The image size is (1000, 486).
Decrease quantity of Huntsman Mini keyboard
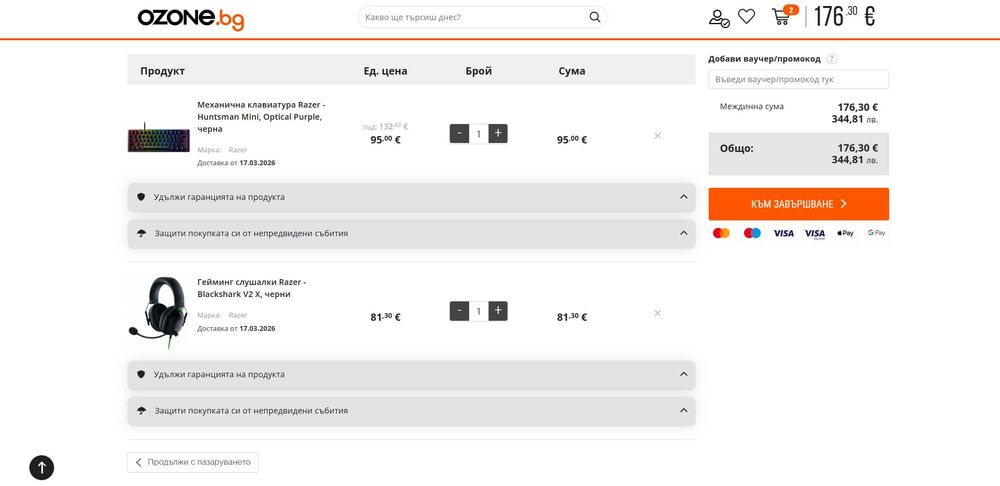459,134
